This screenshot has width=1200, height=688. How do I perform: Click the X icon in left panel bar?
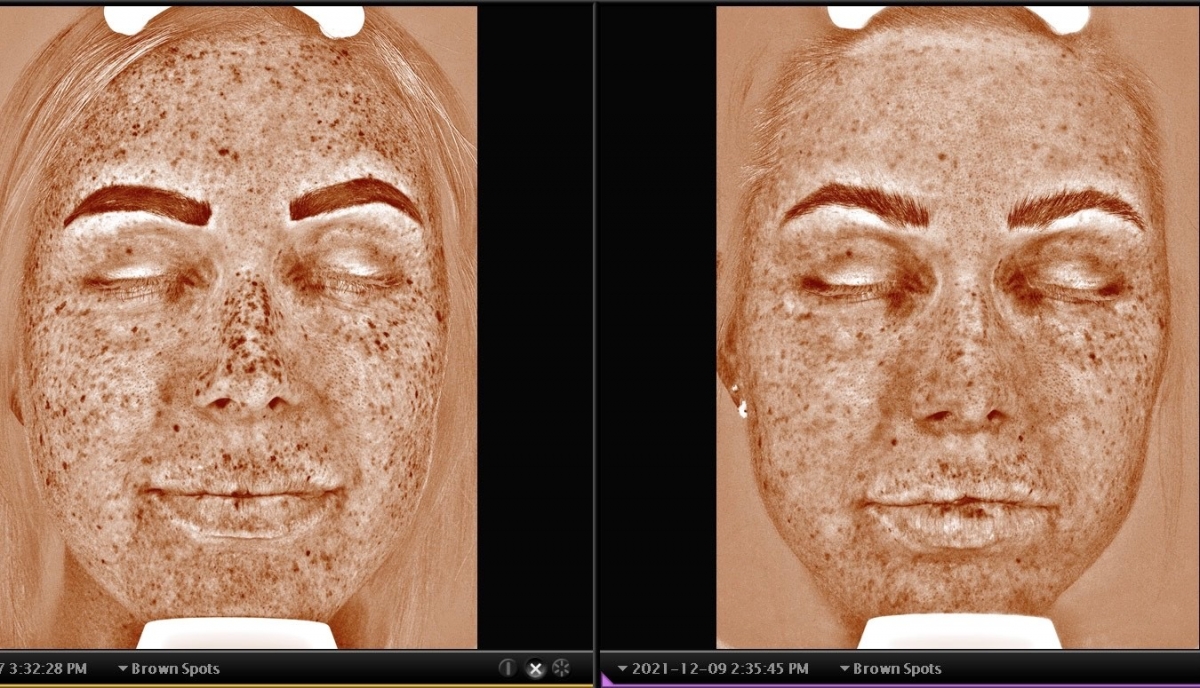point(535,668)
